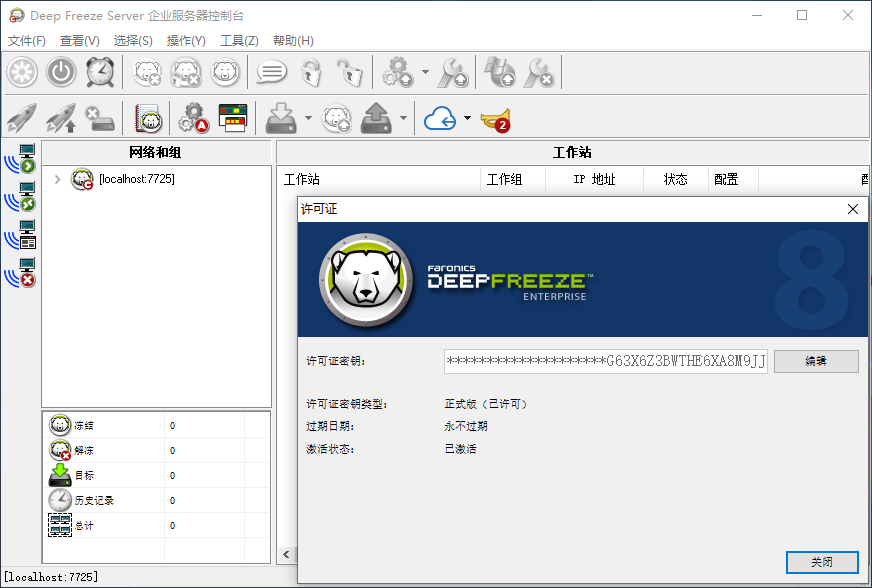The width and height of the screenshot is (872, 588).
Task: Click the 编辑 button beside license key
Action: pos(816,361)
